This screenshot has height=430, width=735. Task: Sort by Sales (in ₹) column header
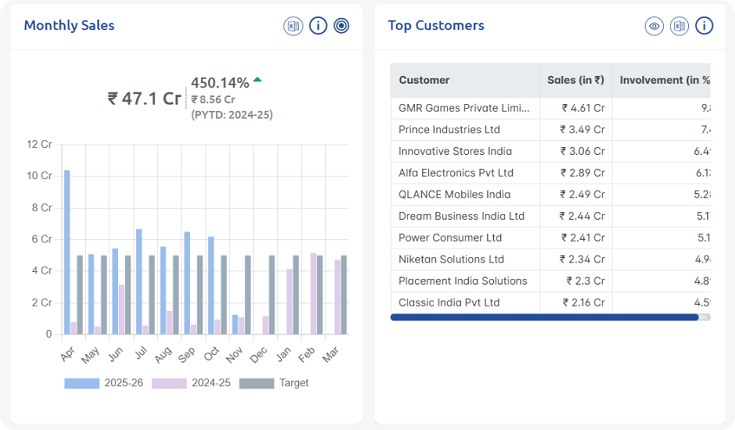575,80
